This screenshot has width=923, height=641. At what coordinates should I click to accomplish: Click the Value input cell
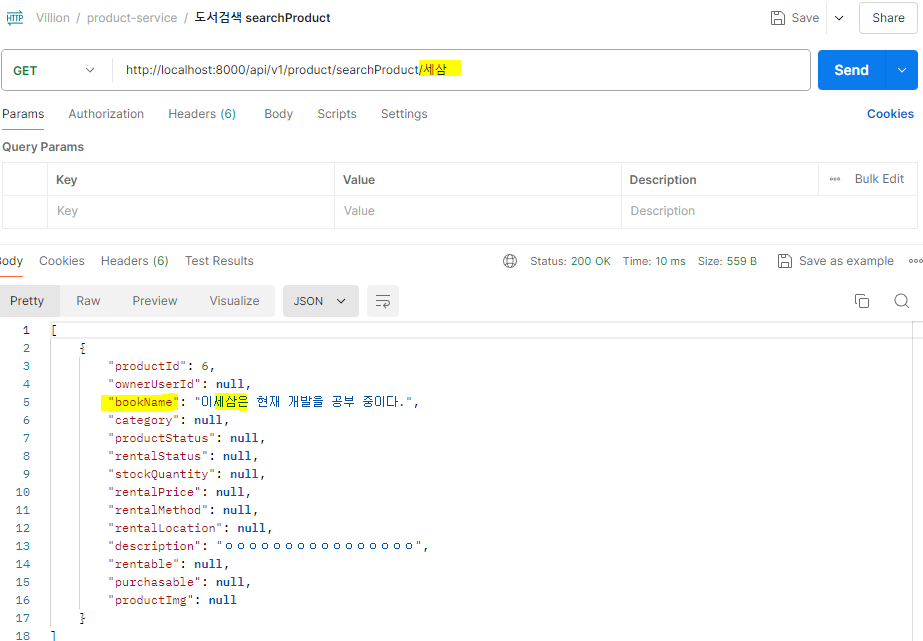click(x=477, y=211)
